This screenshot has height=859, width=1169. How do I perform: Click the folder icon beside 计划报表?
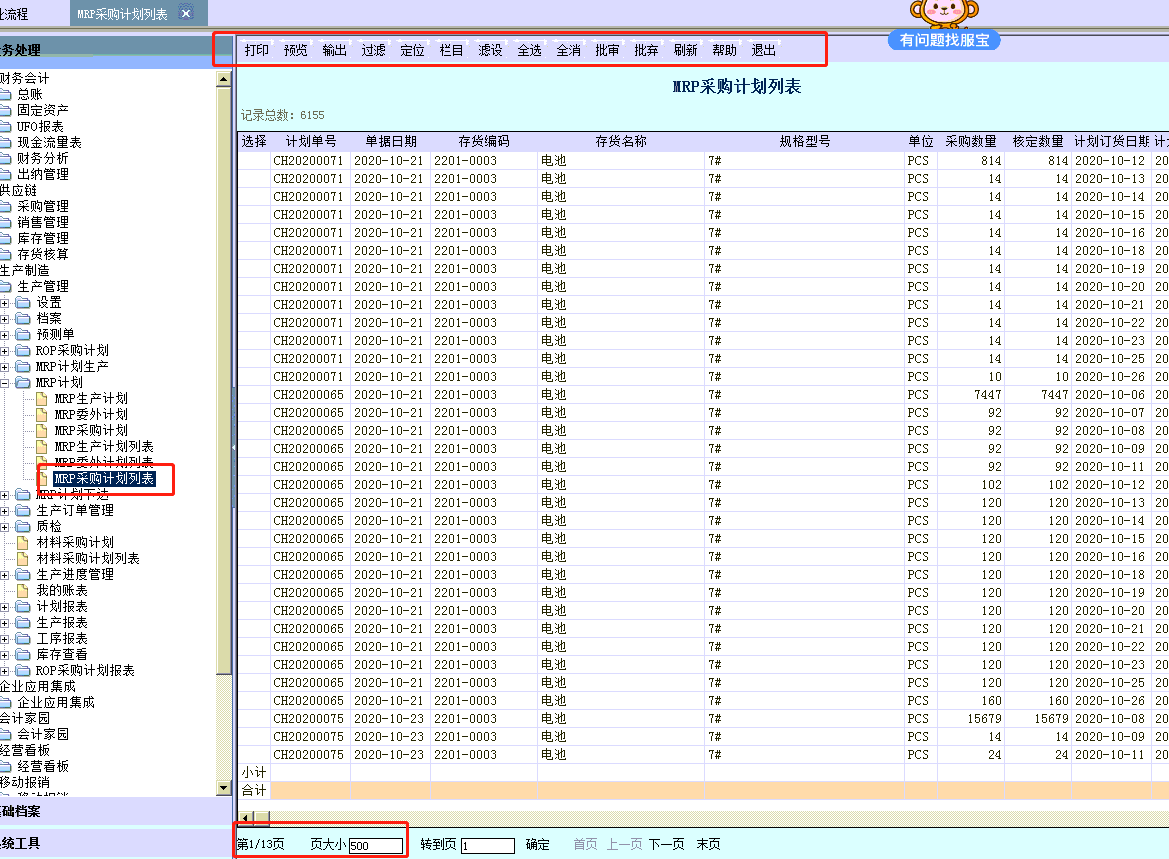(23, 606)
